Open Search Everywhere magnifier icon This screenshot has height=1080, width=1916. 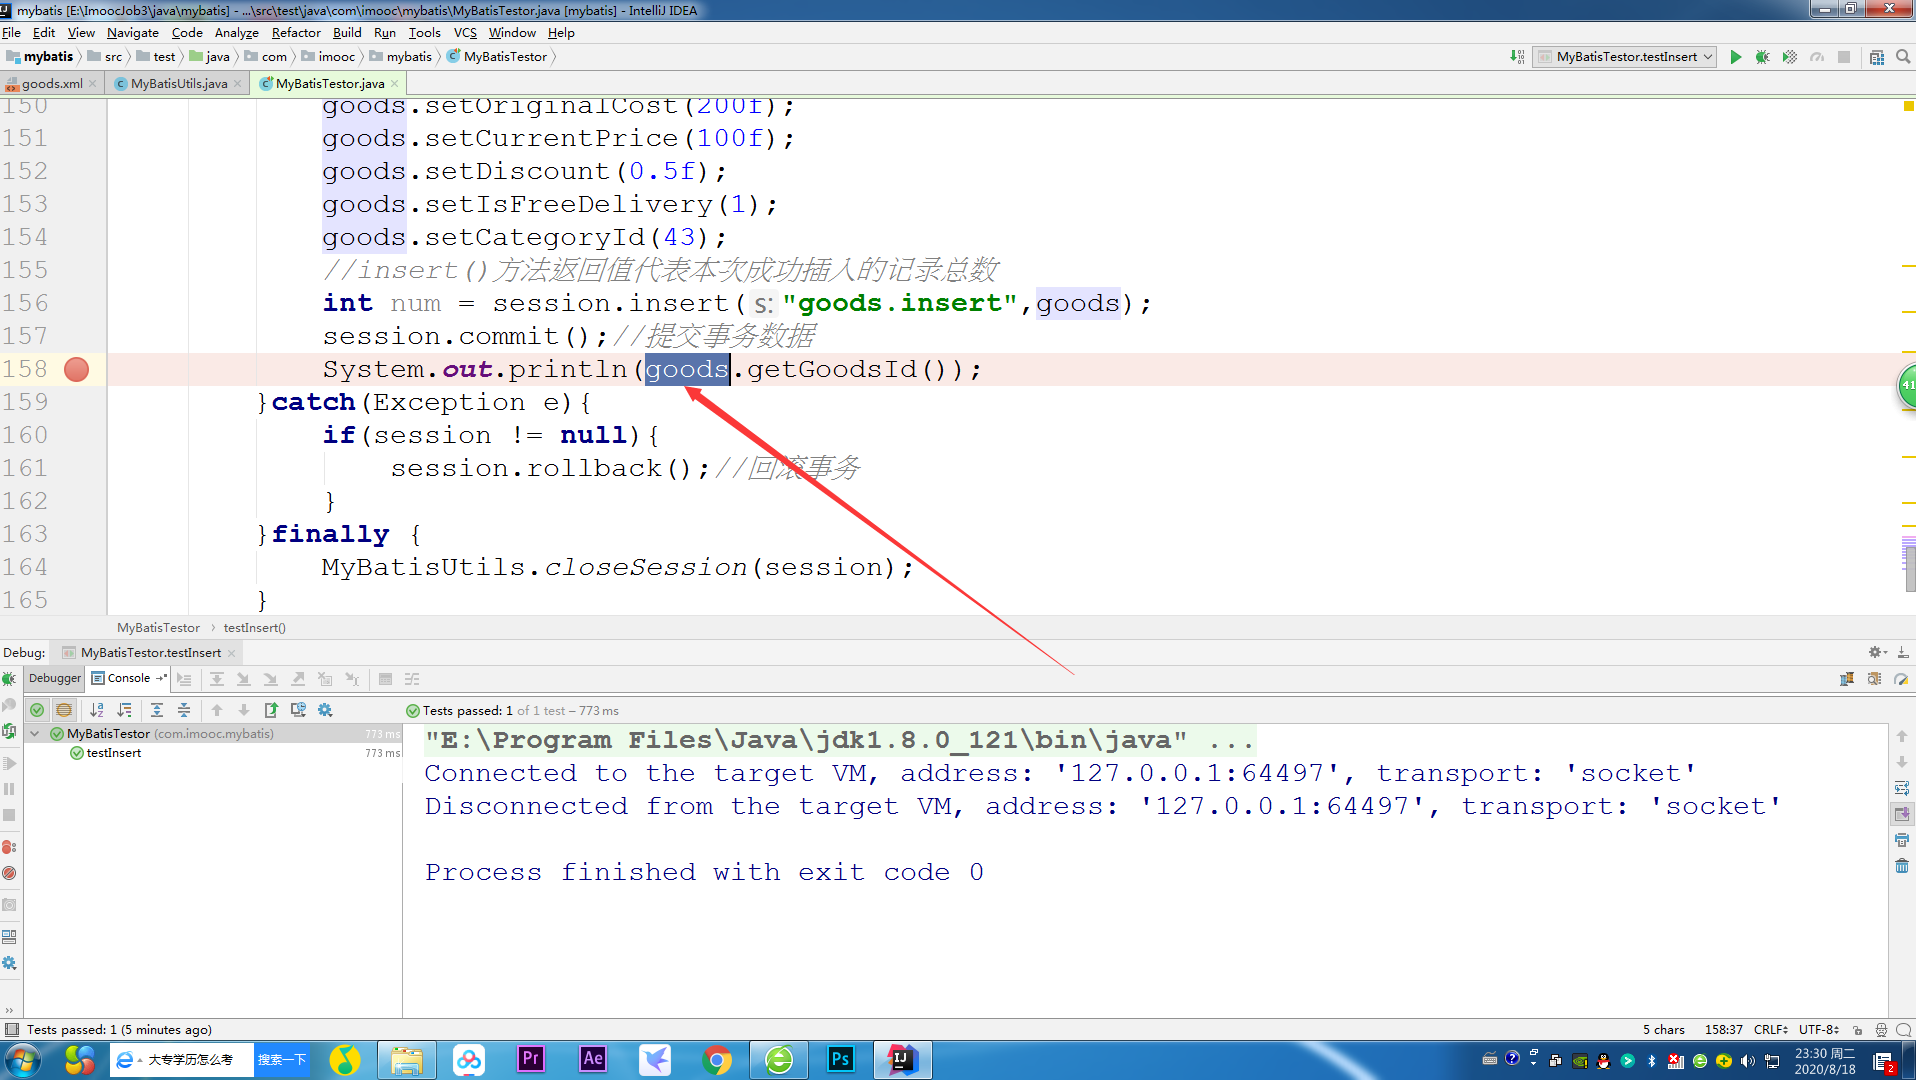[1903, 57]
